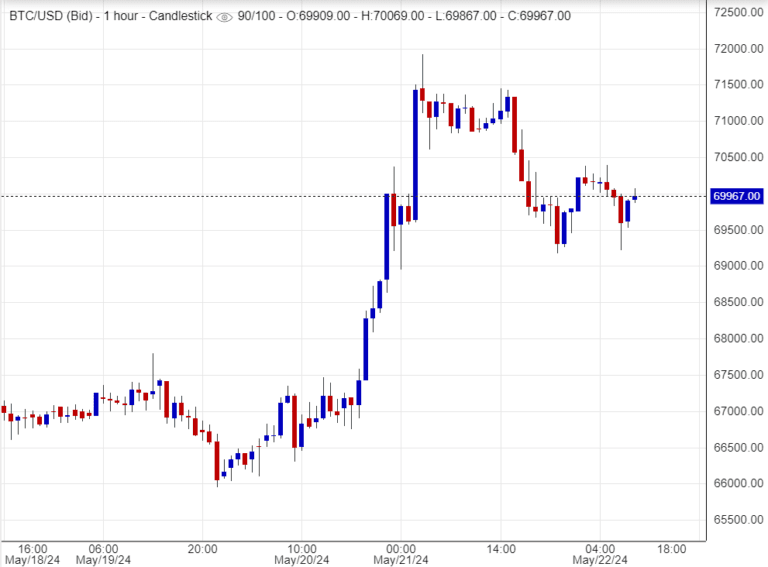The height and width of the screenshot is (567, 768).
Task: Click the lowest red candle near 66000
Action: click(x=217, y=460)
